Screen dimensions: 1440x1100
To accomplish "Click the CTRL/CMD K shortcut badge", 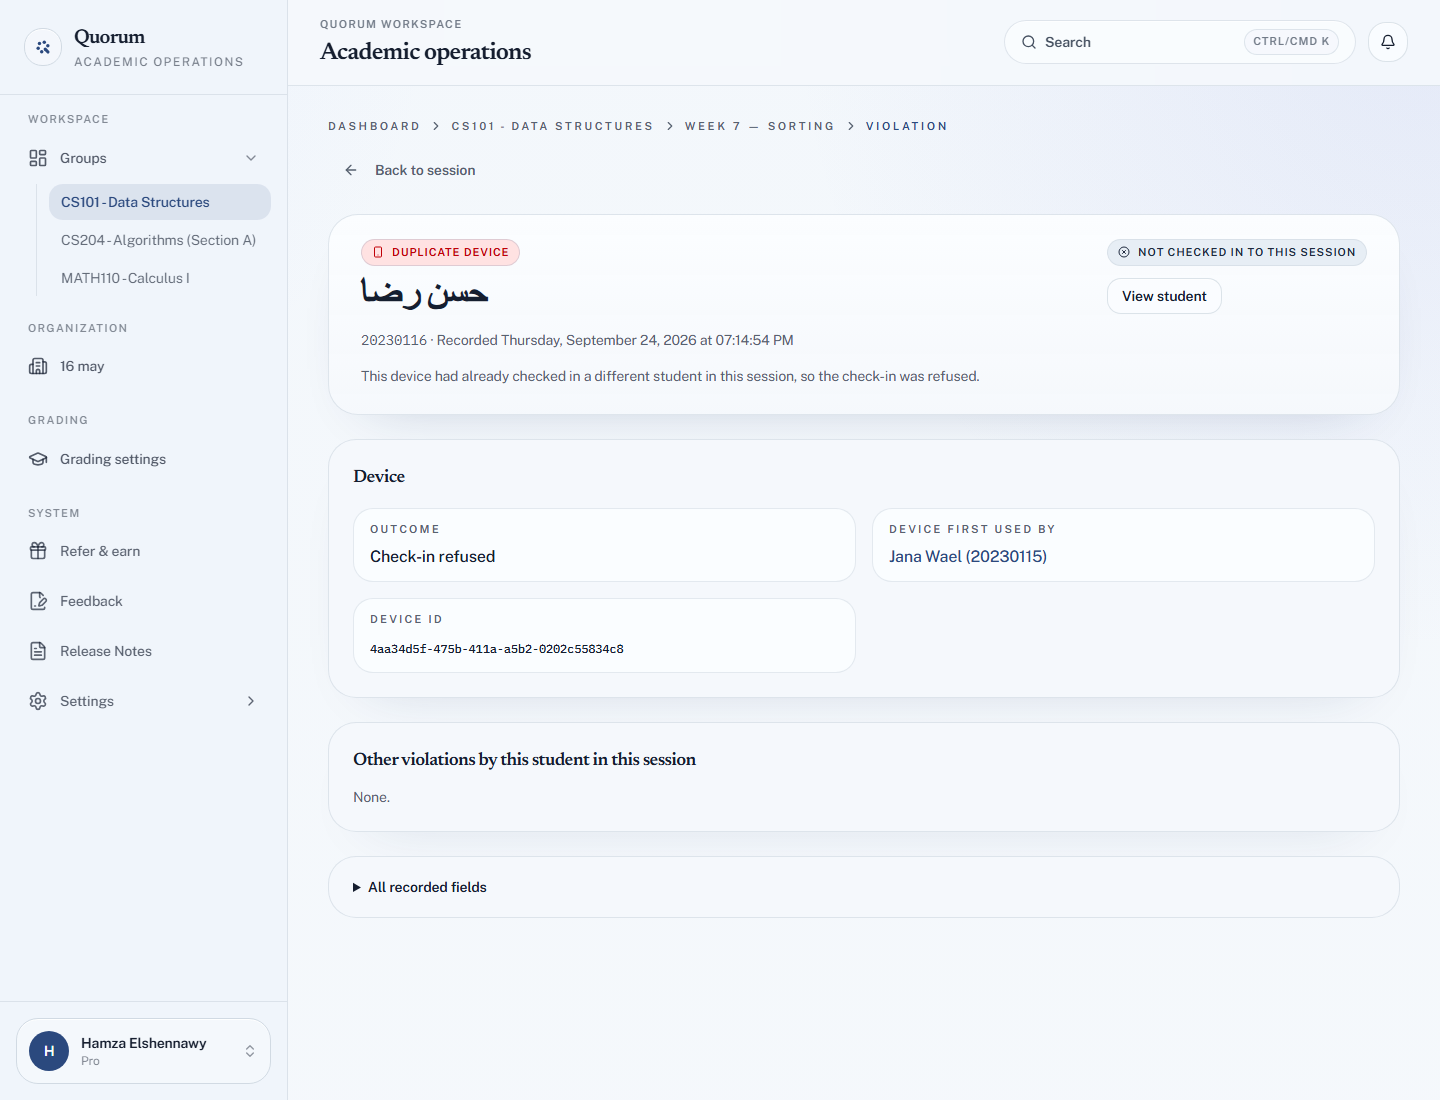I will [x=1291, y=42].
